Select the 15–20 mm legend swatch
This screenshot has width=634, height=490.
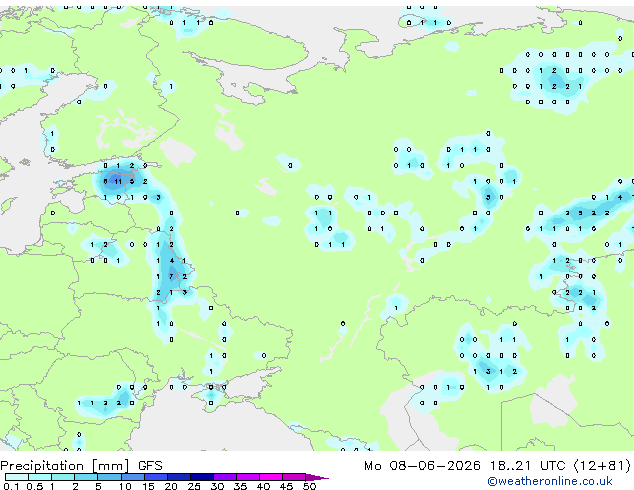[x=156, y=477]
